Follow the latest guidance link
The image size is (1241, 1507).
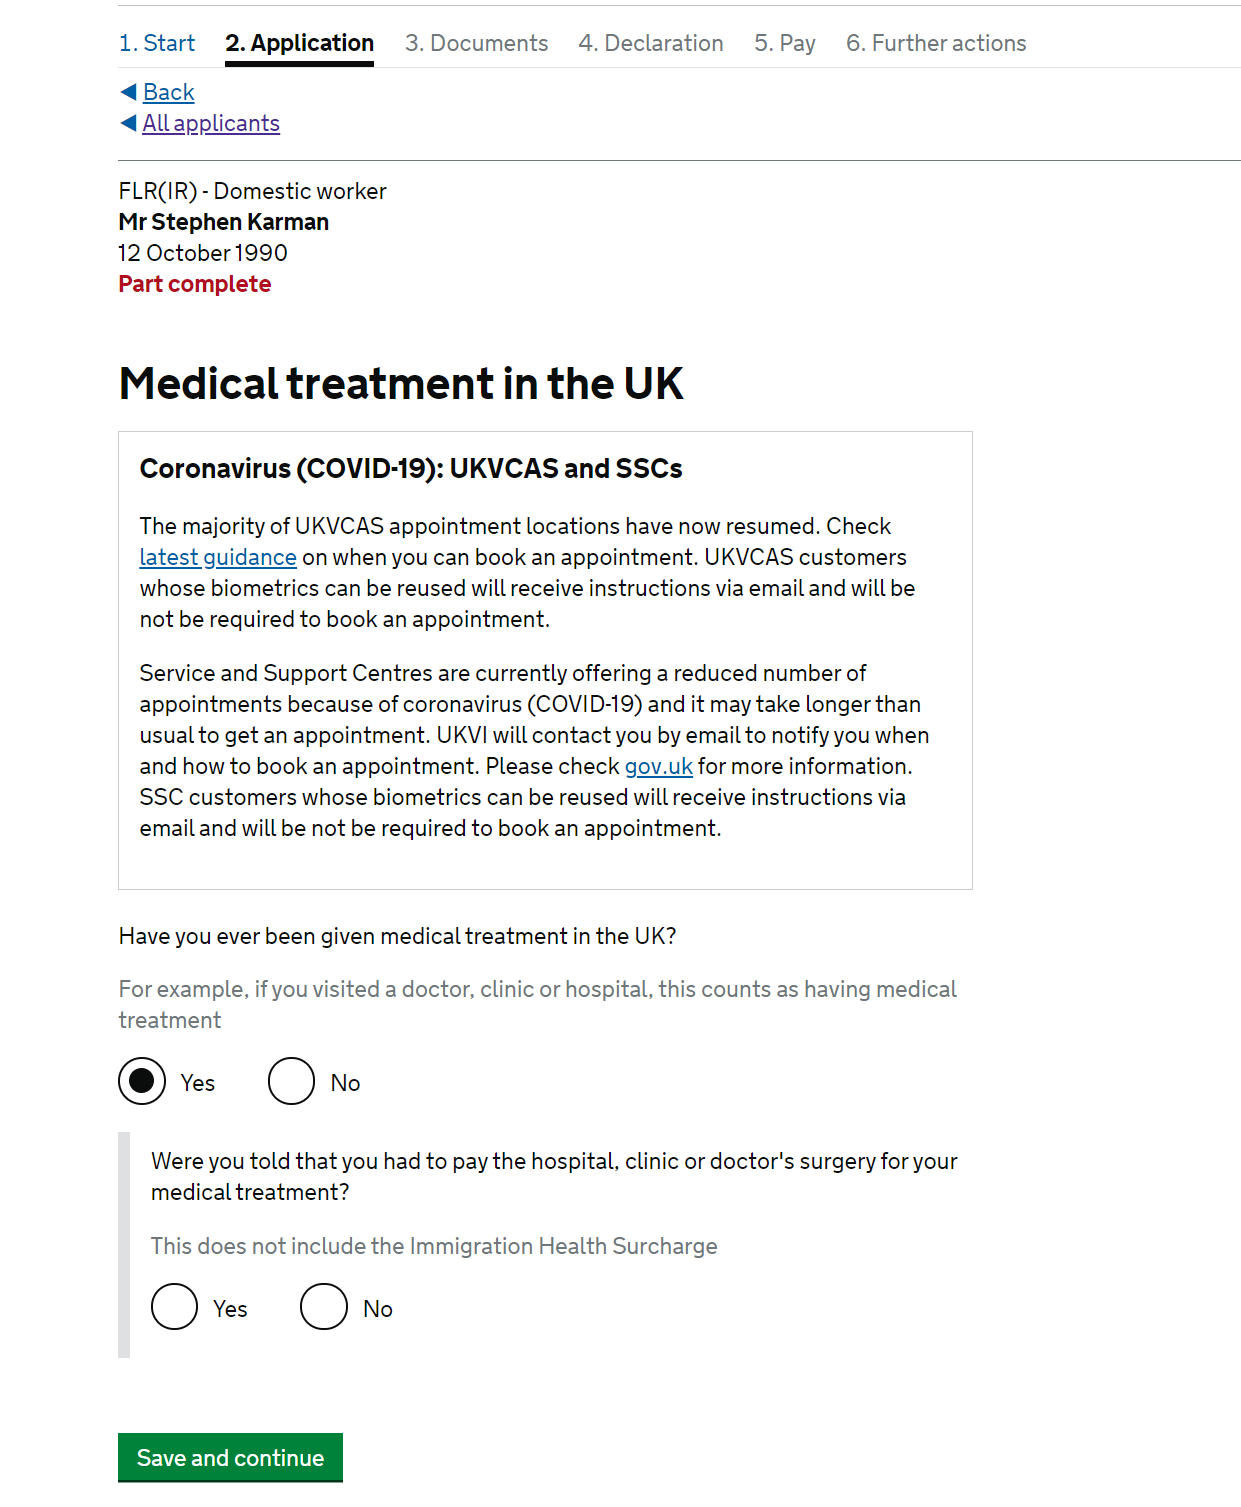pyautogui.click(x=218, y=557)
